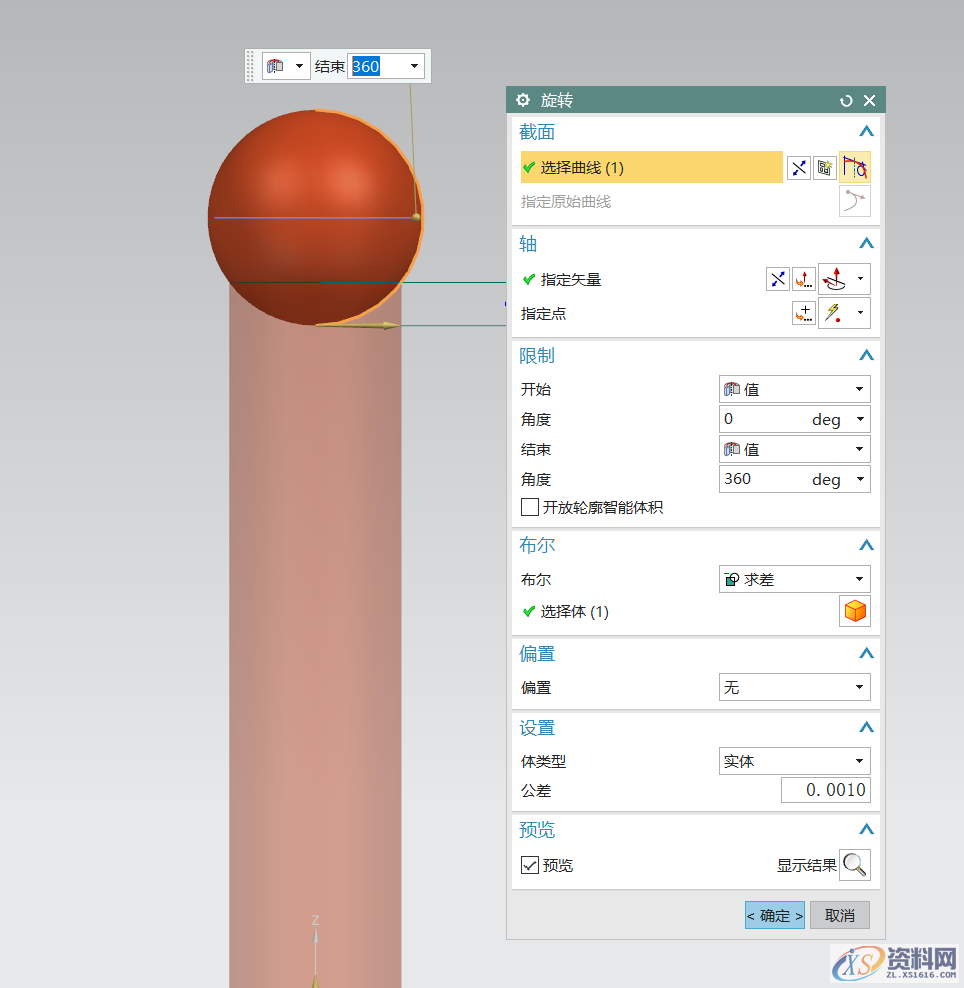The width and height of the screenshot is (964, 988).
Task: Click the 公差 value input field
Action: (x=825, y=791)
